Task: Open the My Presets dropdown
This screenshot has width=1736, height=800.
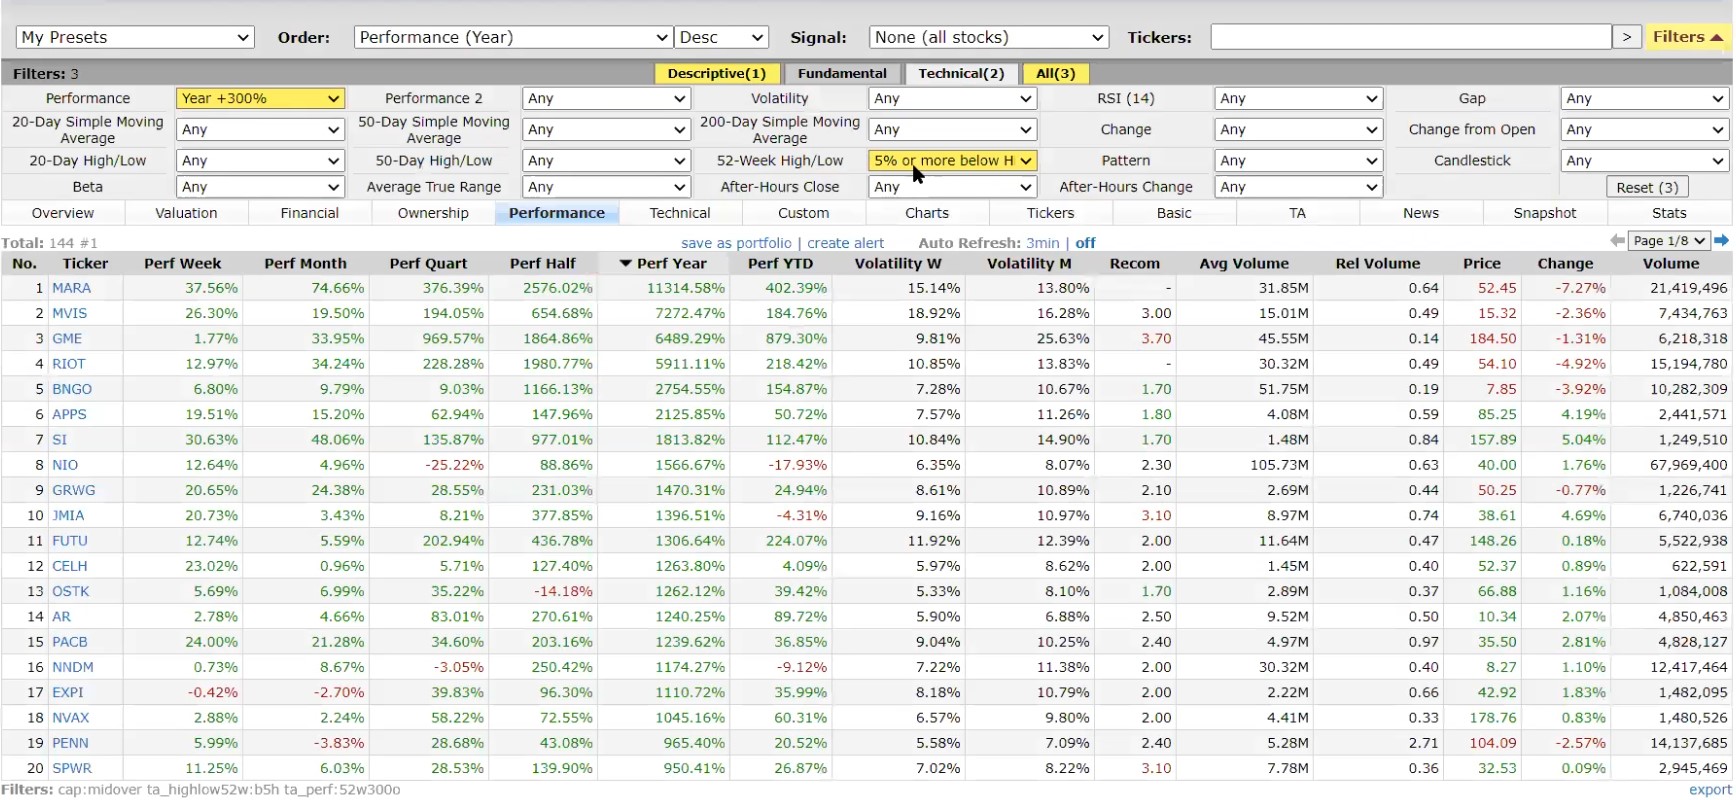Action: point(135,37)
